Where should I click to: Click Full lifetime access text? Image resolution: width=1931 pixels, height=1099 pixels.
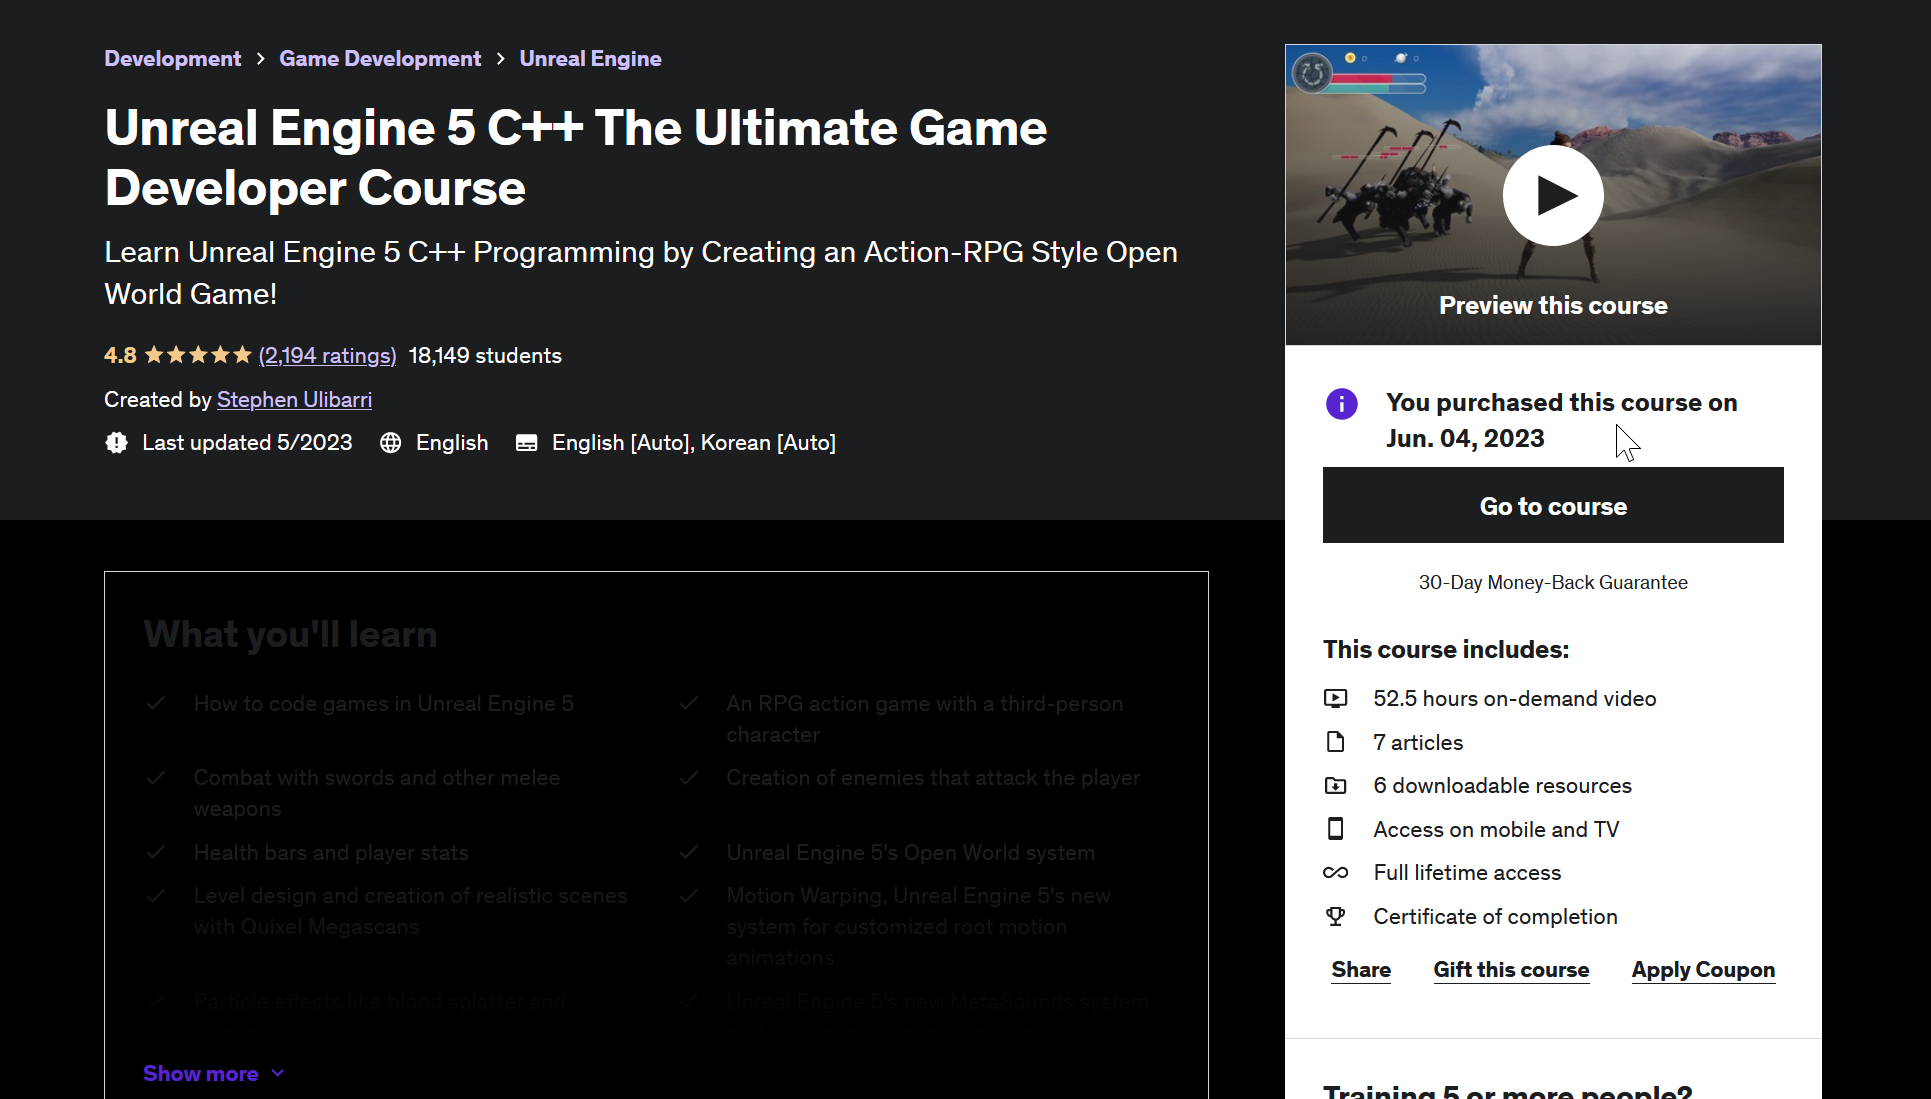tap(1467, 873)
